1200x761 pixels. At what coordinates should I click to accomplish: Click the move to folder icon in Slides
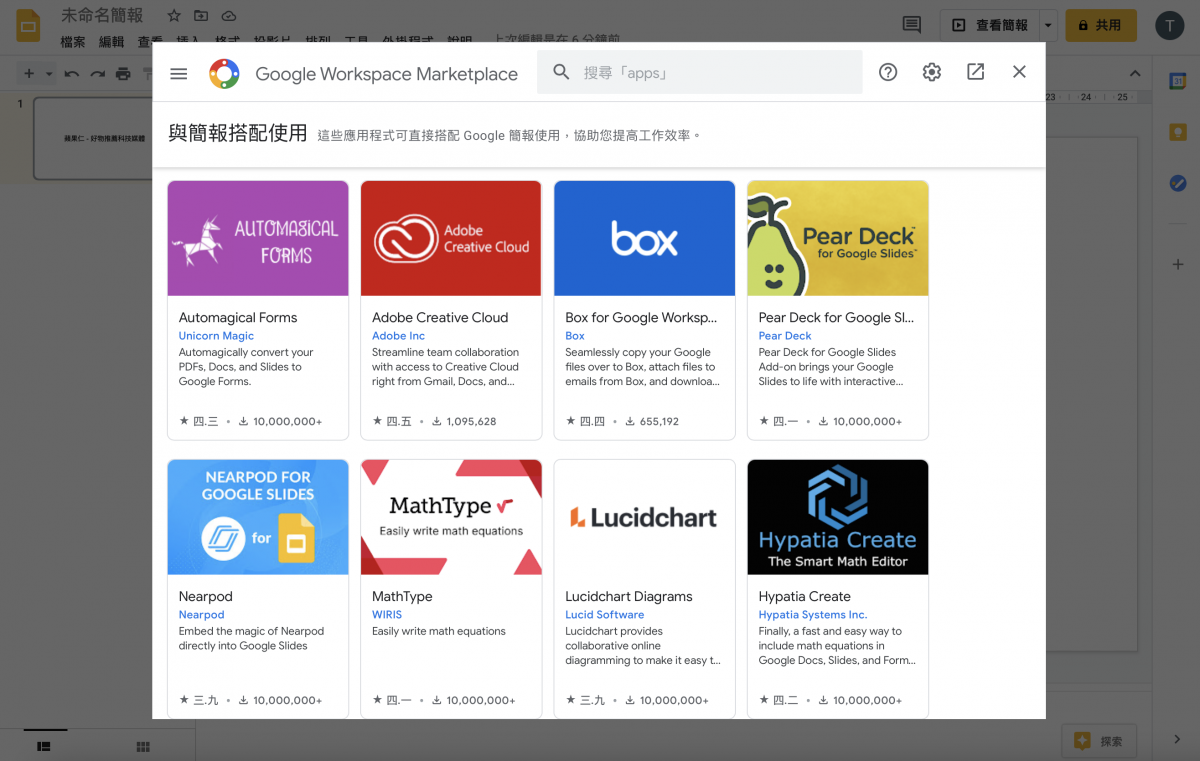[202, 16]
